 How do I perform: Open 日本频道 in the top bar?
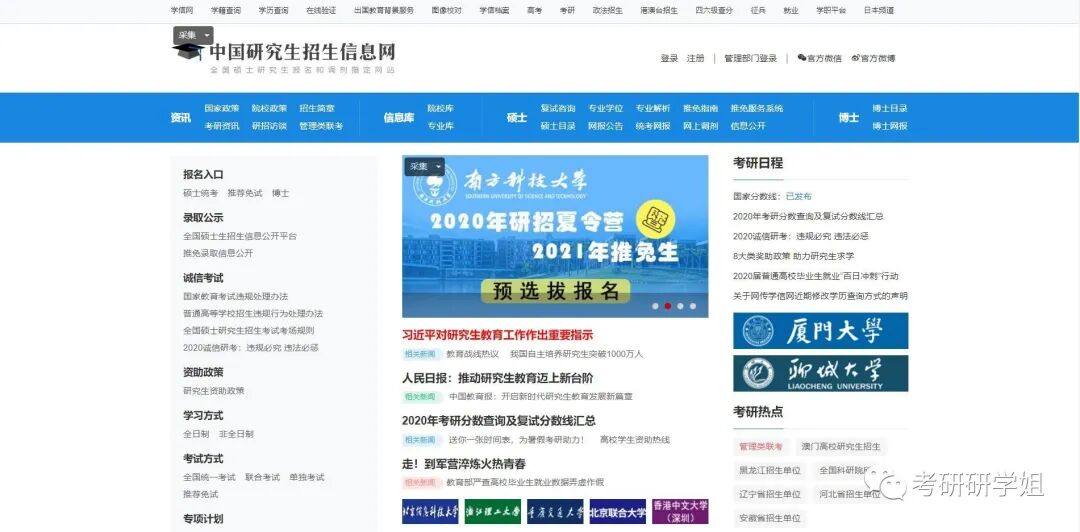coord(879,10)
